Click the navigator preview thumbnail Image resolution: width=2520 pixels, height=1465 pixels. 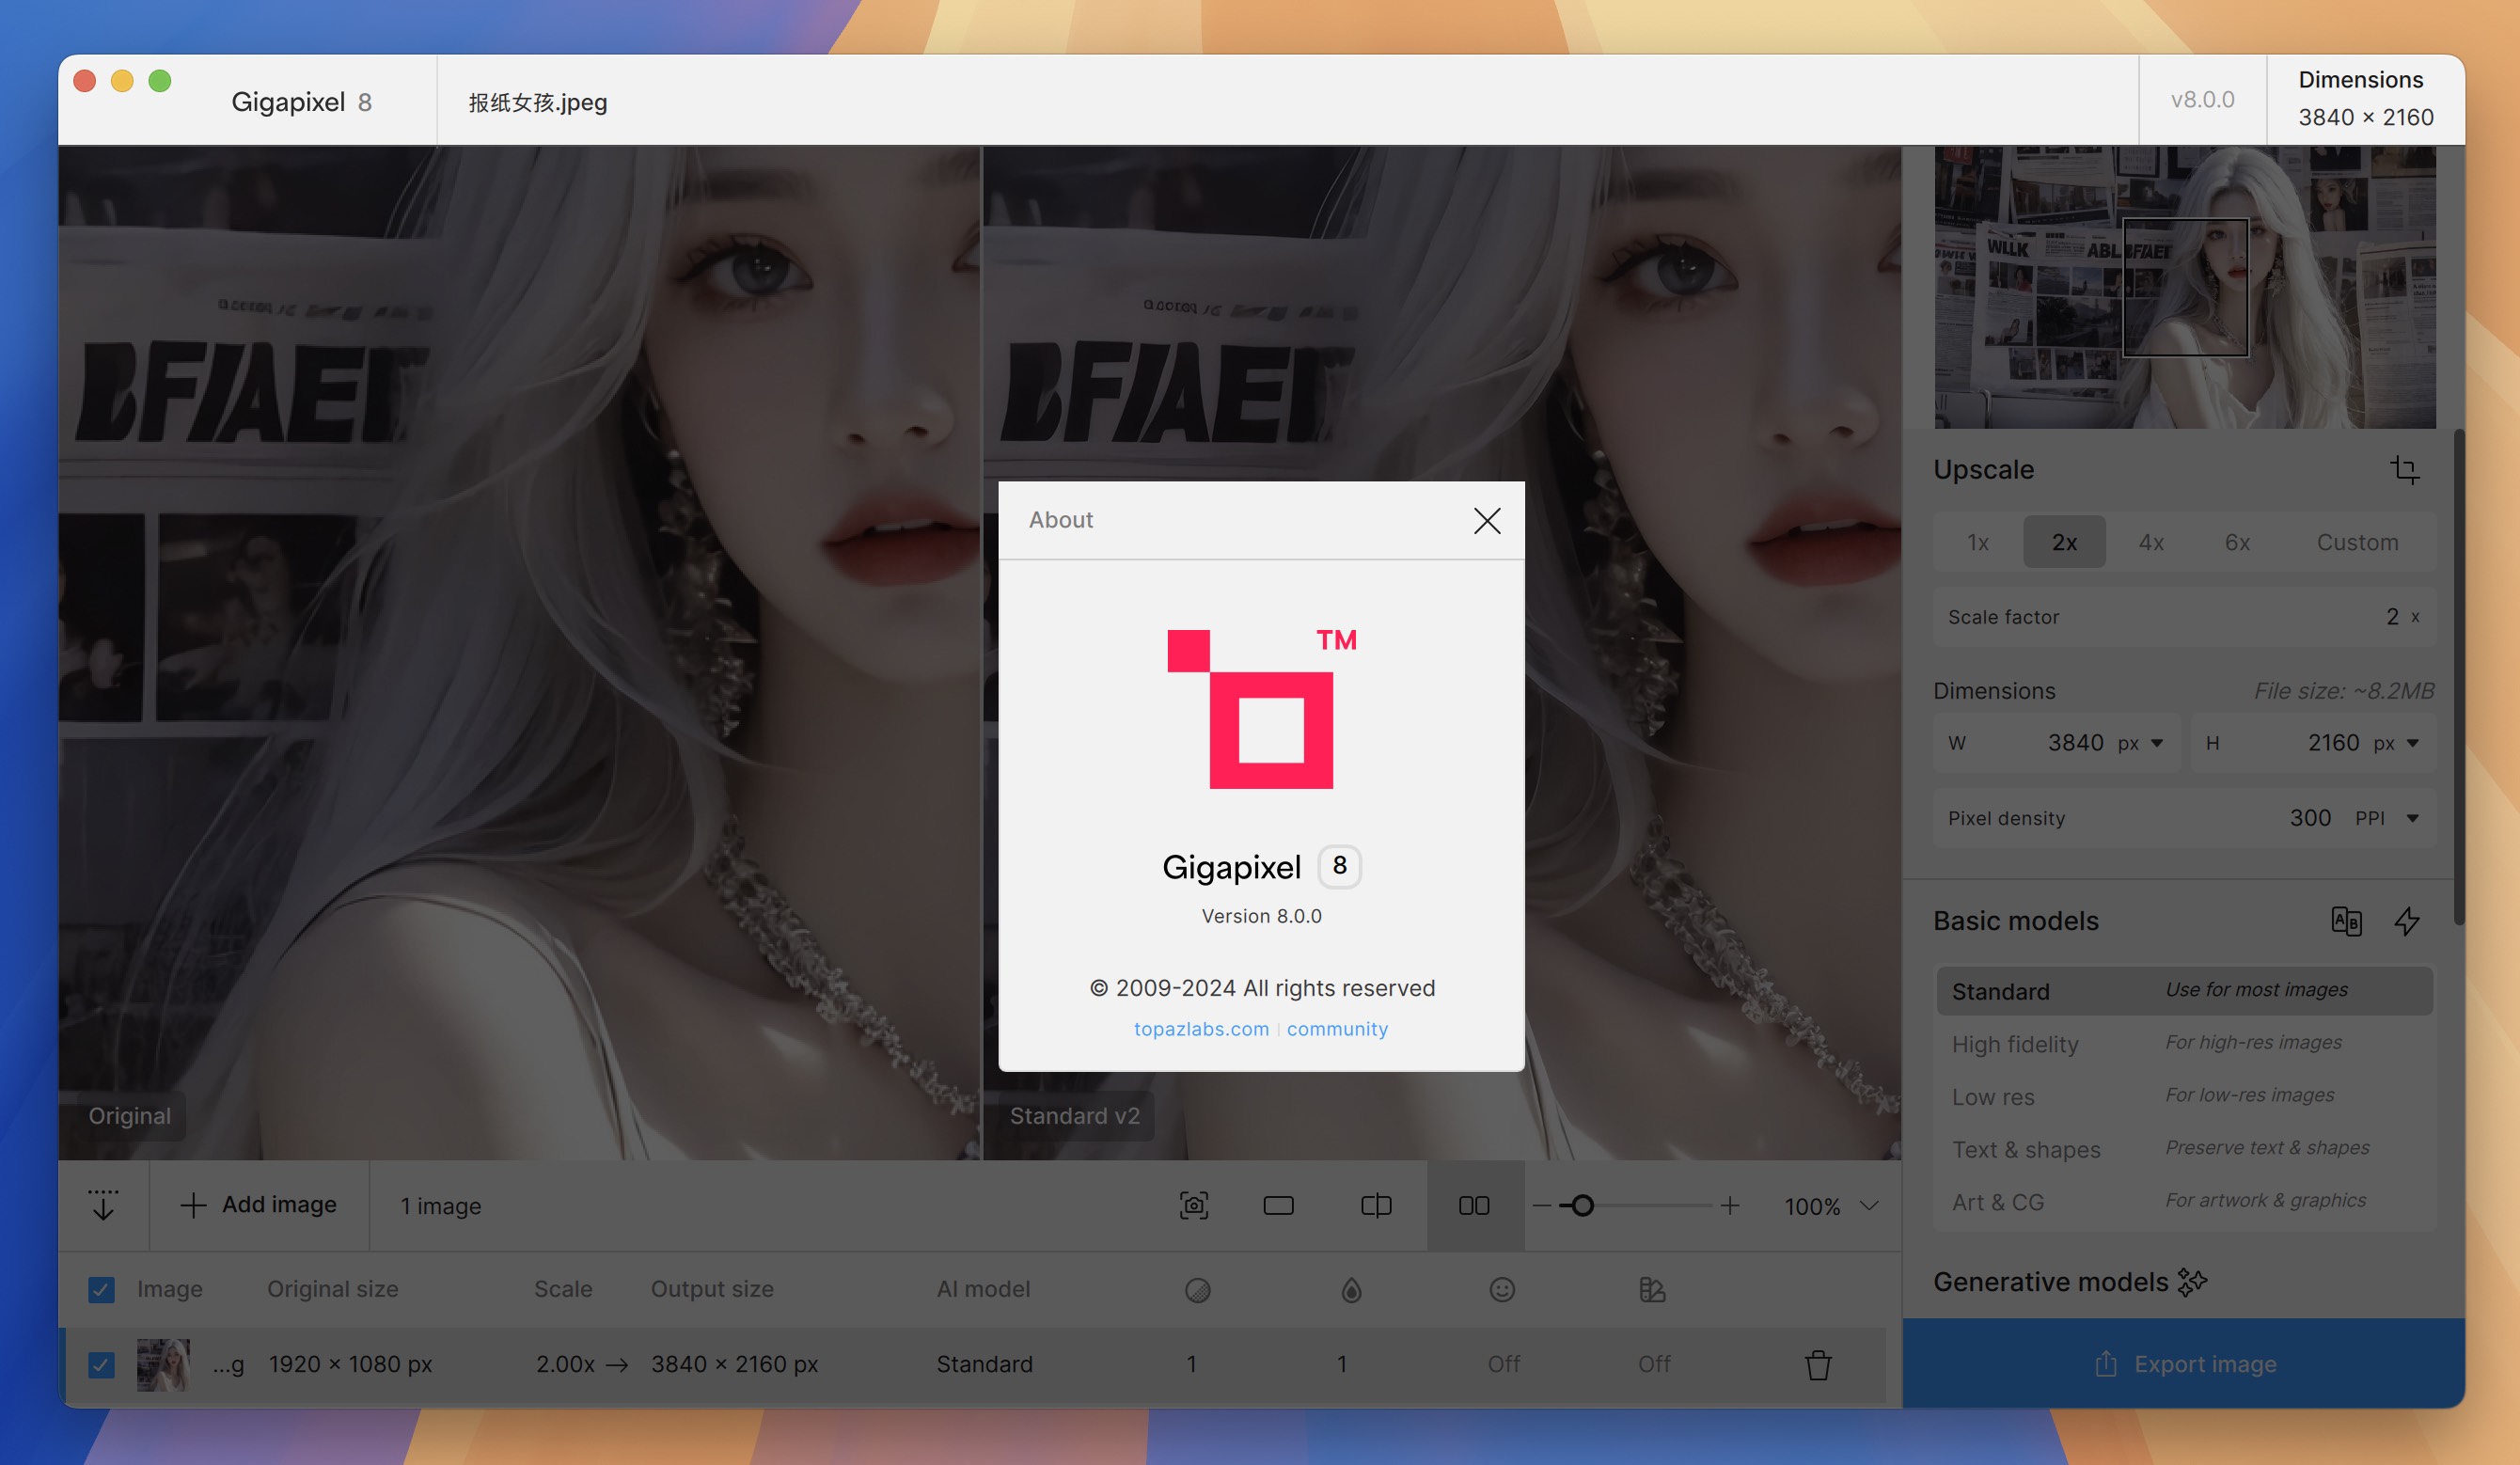[2184, 287]
